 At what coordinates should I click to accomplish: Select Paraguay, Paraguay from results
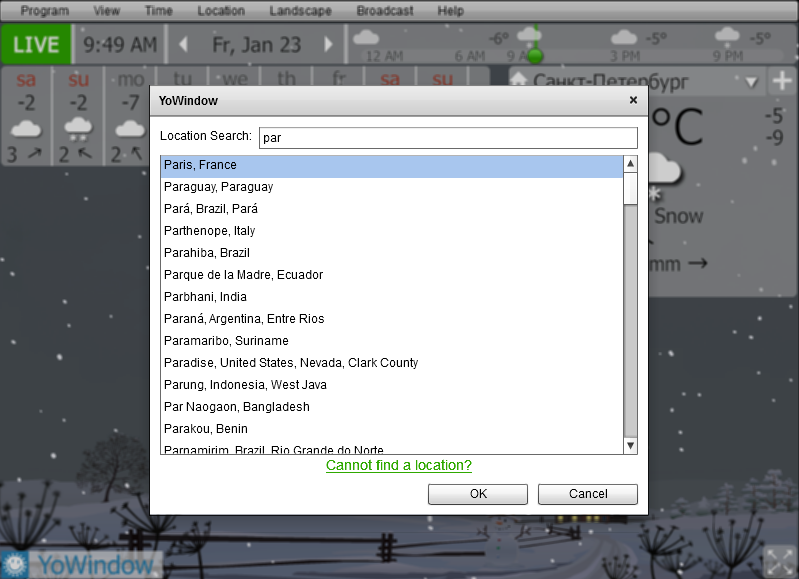pos(391,187)
